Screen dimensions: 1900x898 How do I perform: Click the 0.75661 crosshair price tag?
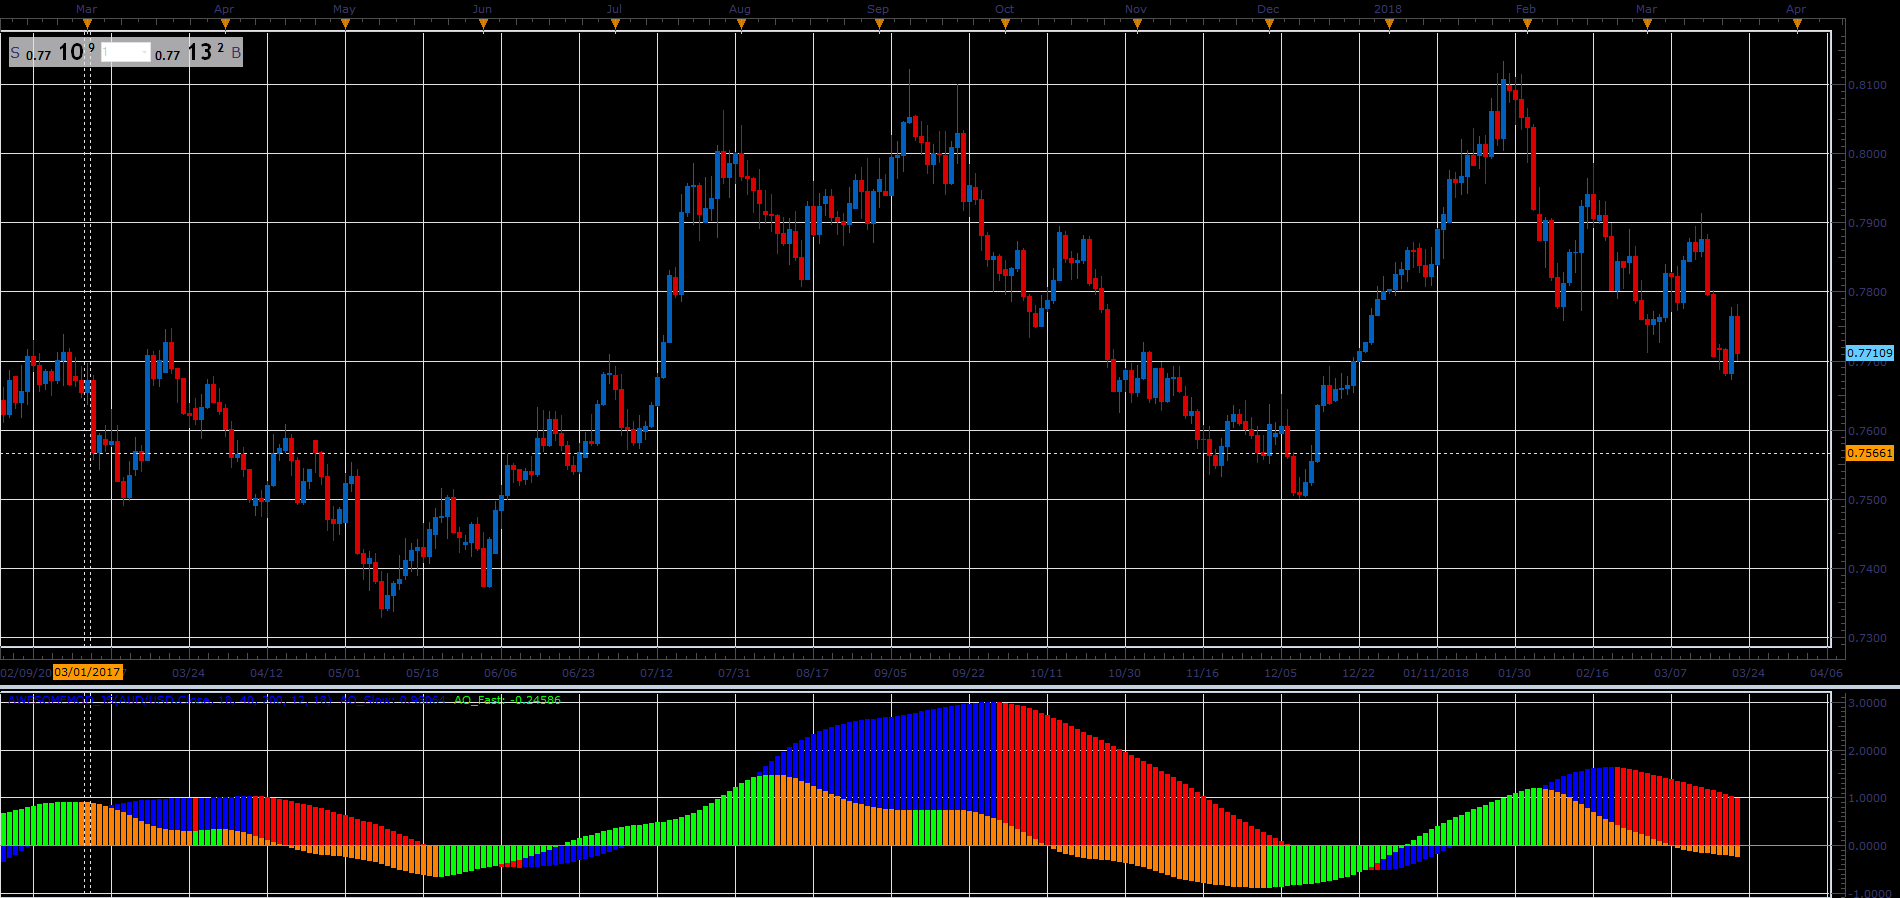click(1869, 453)
